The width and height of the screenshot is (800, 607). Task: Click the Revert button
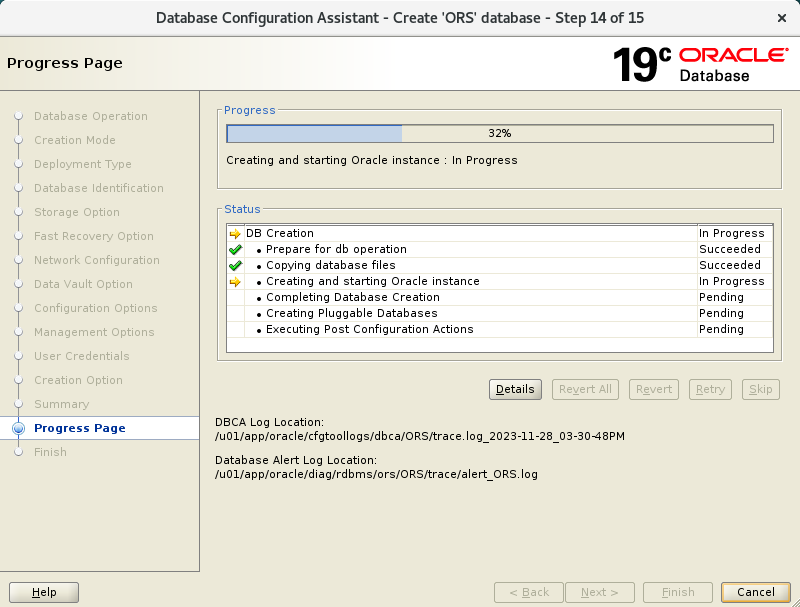tap(654, 389)
